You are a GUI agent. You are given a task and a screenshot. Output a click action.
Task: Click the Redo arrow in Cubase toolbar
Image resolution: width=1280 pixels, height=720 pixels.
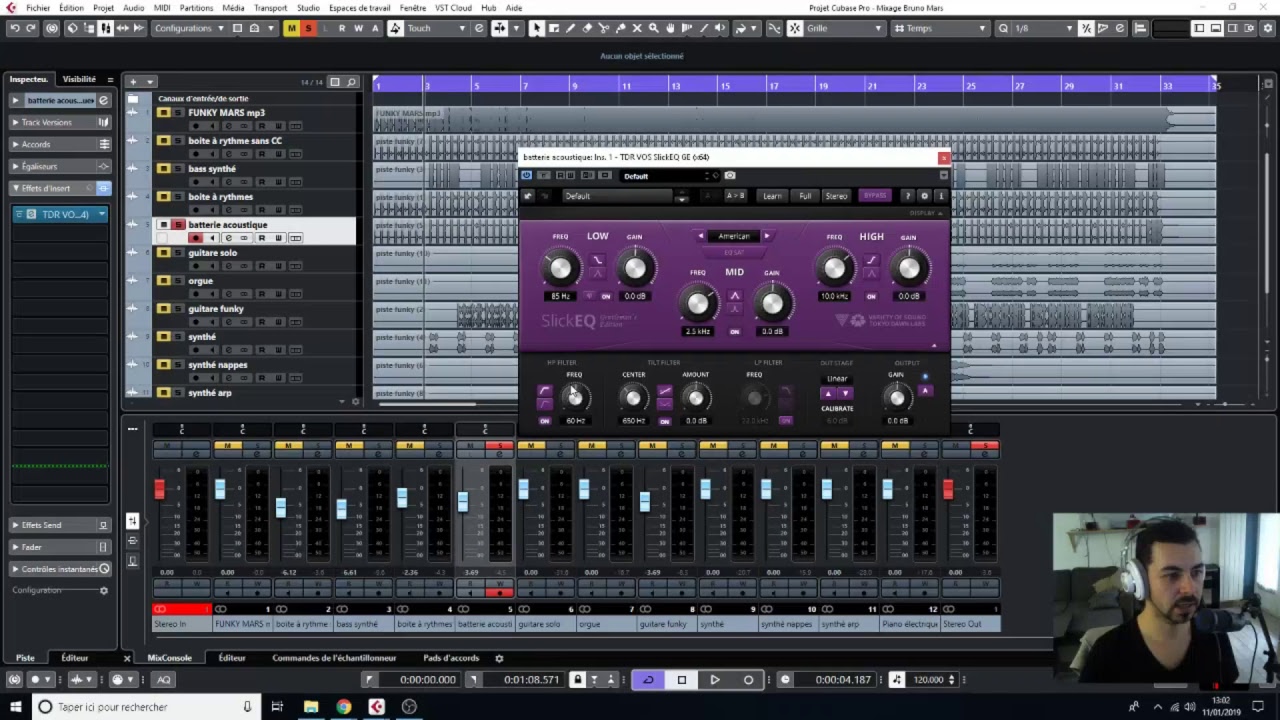pyautogui.click(x=32, y=28)
